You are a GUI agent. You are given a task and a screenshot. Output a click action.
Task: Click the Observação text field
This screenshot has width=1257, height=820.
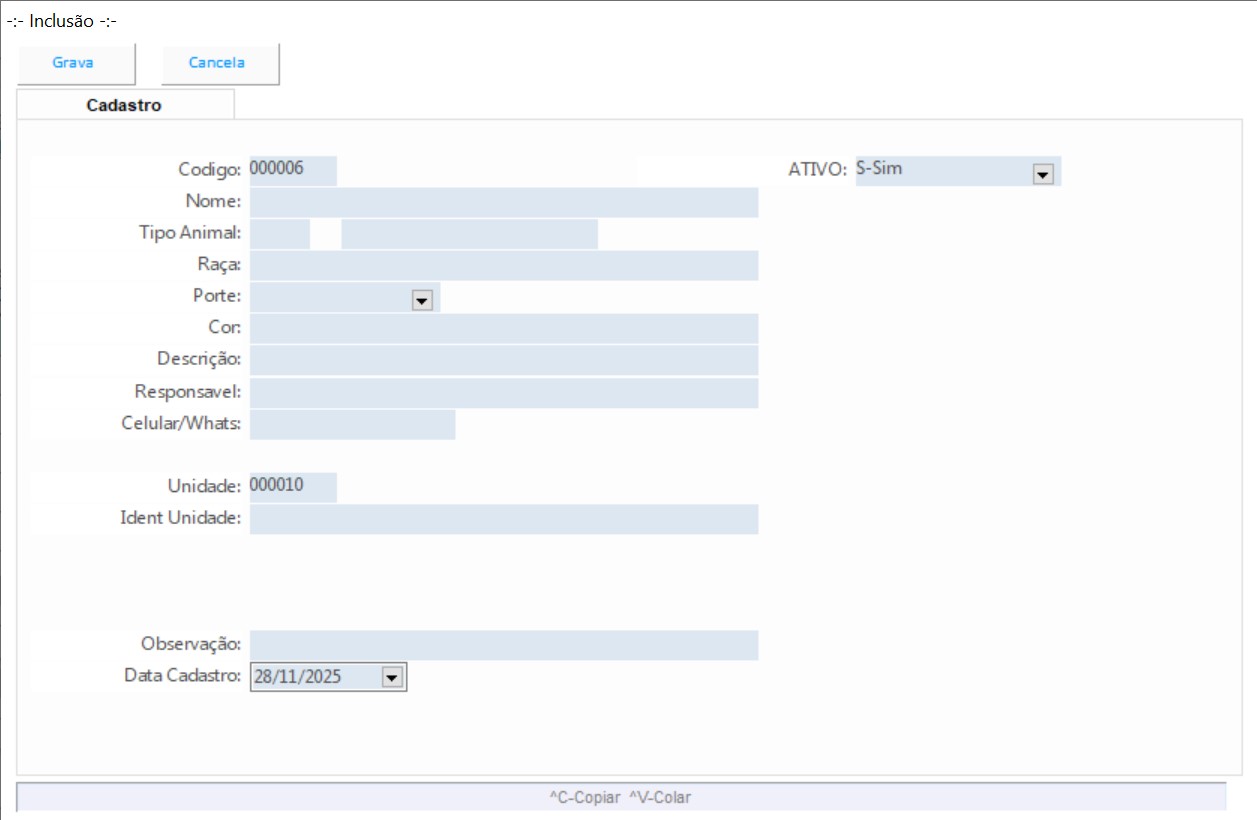pos(503,645)
